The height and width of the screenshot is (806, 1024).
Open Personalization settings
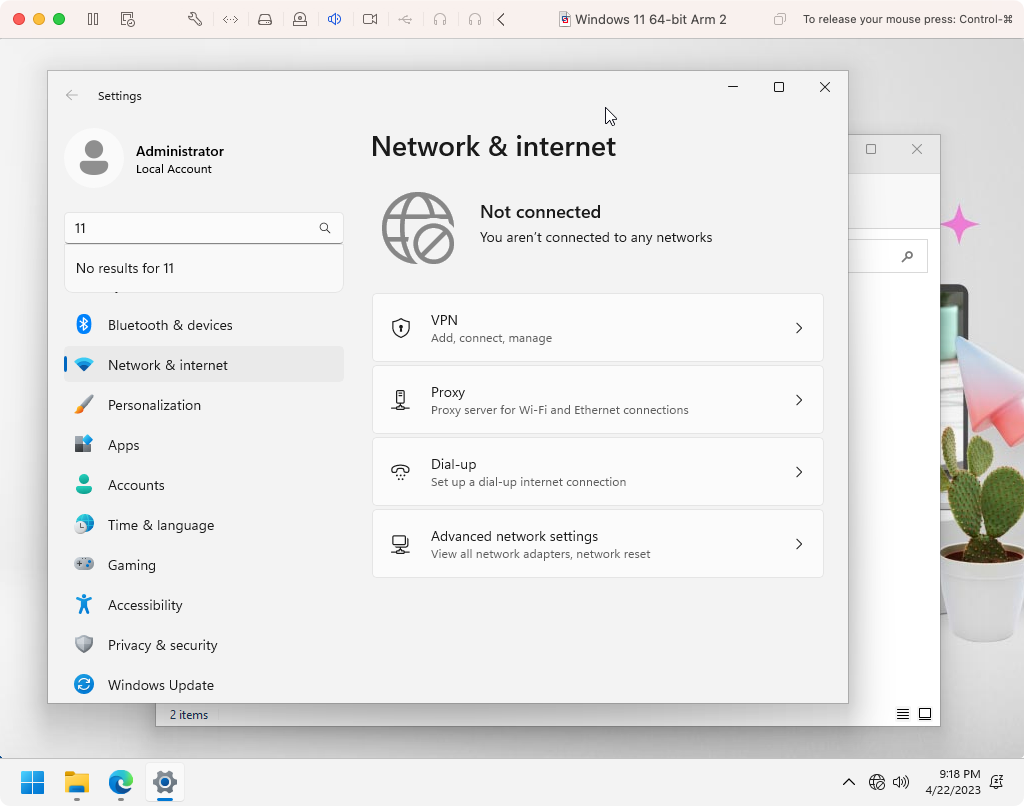click(204, 405)
